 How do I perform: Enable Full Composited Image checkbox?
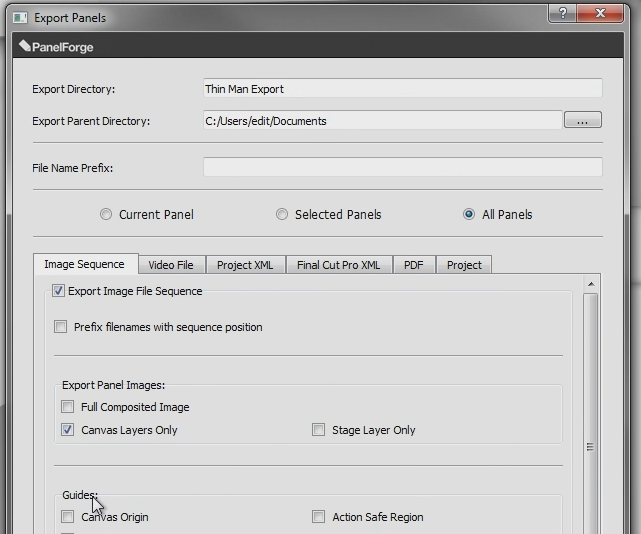click(68, 407)
